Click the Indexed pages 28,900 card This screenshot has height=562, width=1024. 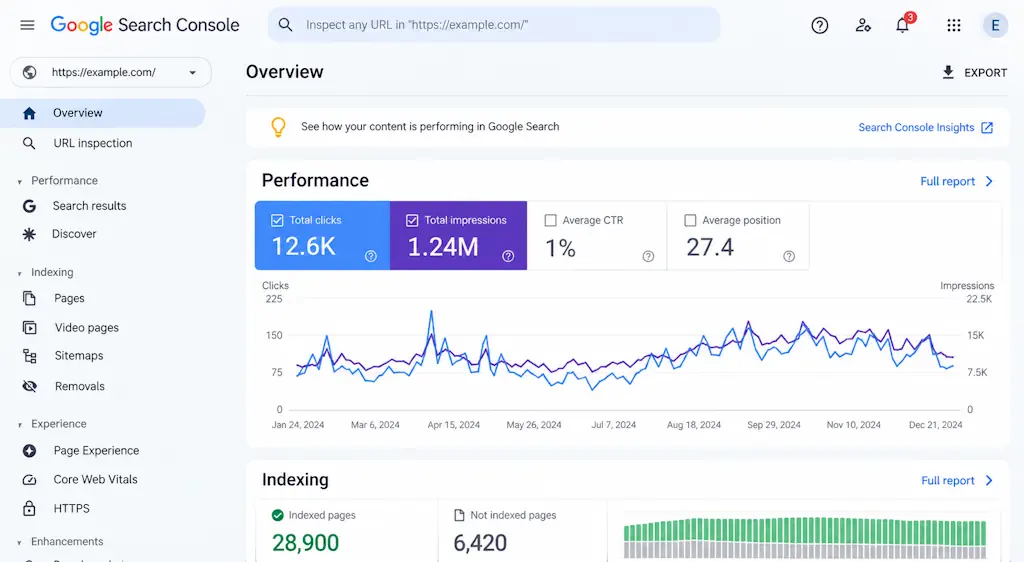point(347,531)
